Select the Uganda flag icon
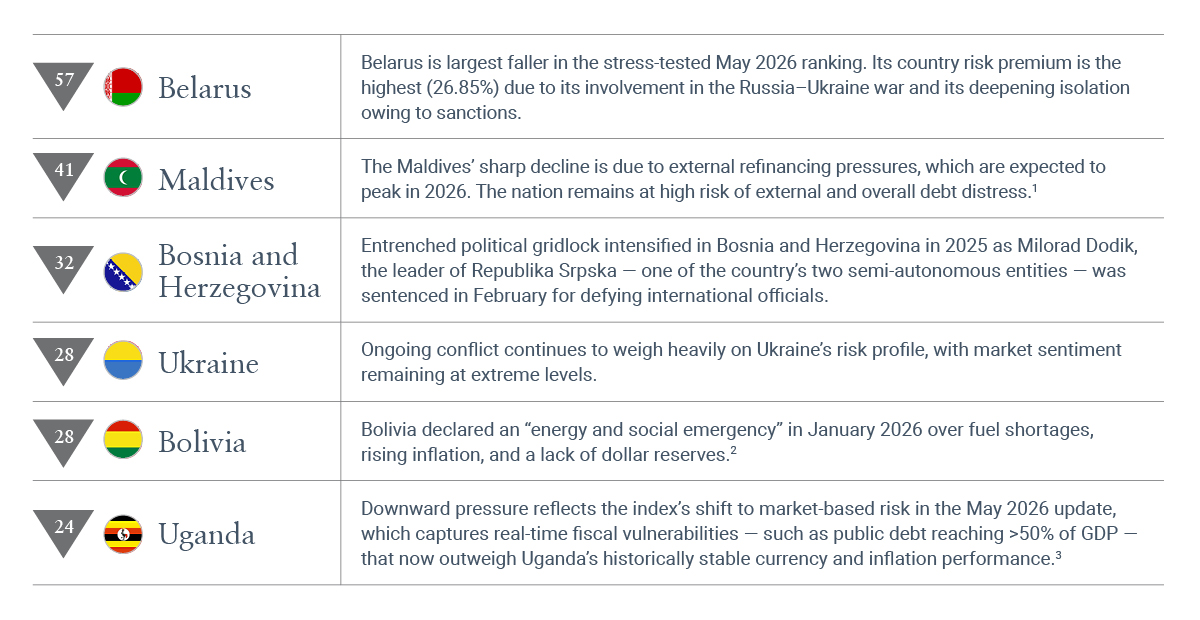 tap(123, 533)
